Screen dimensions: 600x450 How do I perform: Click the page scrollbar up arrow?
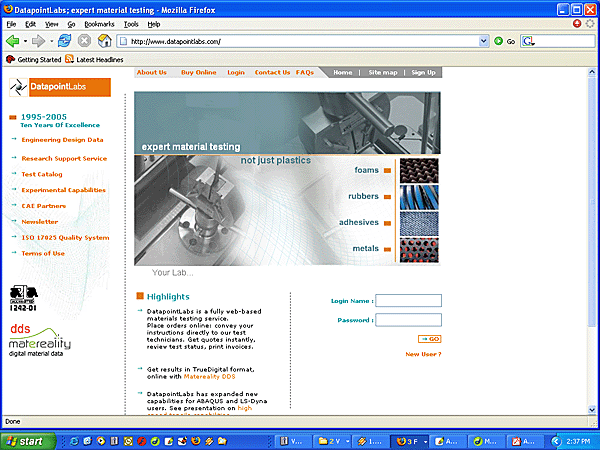pos(592,72)
